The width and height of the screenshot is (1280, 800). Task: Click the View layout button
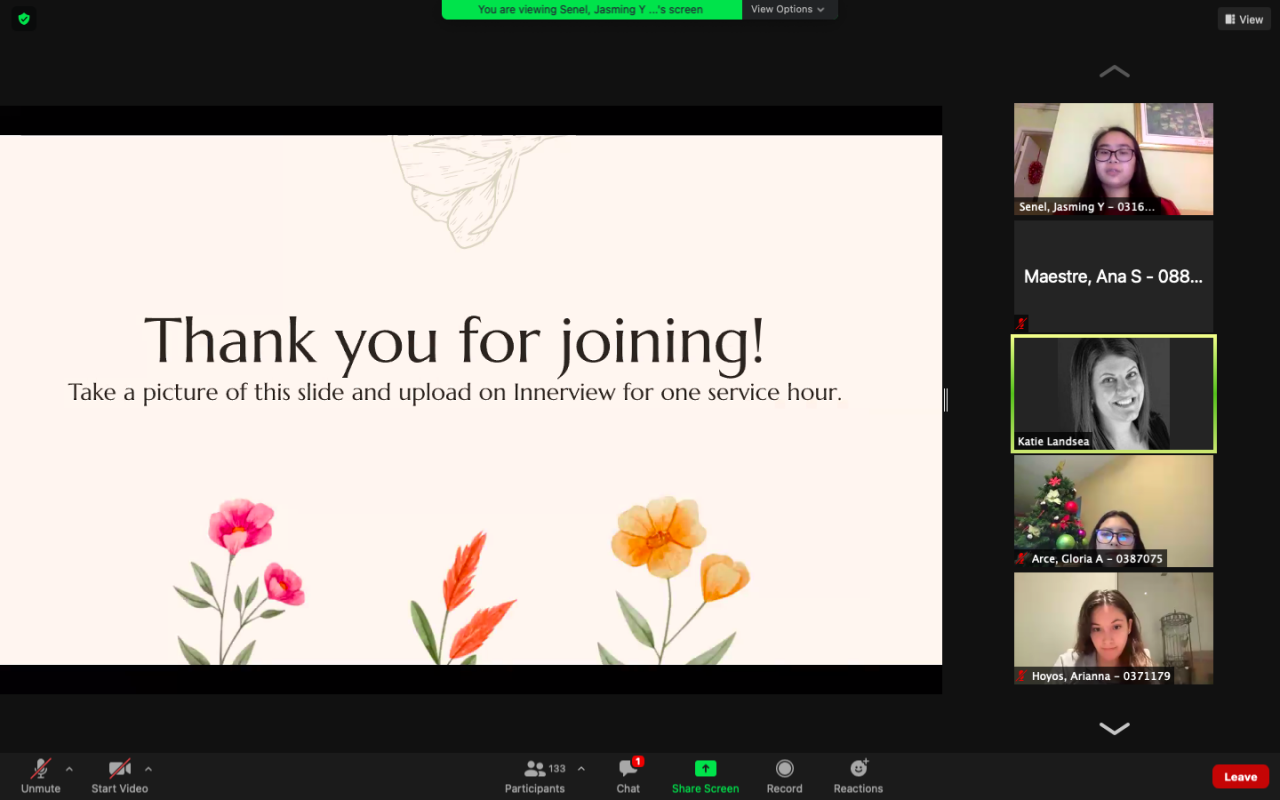[x=1244, y=19]
